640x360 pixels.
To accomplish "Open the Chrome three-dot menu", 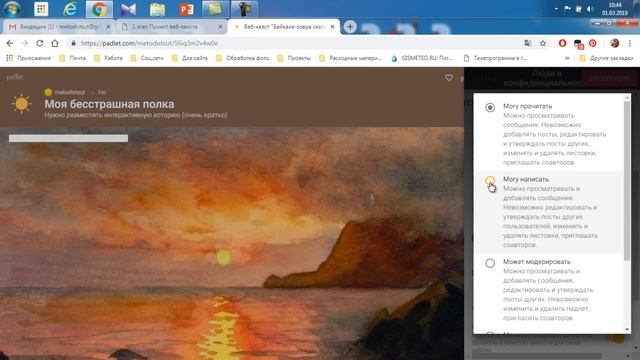I will pos(630,43).
